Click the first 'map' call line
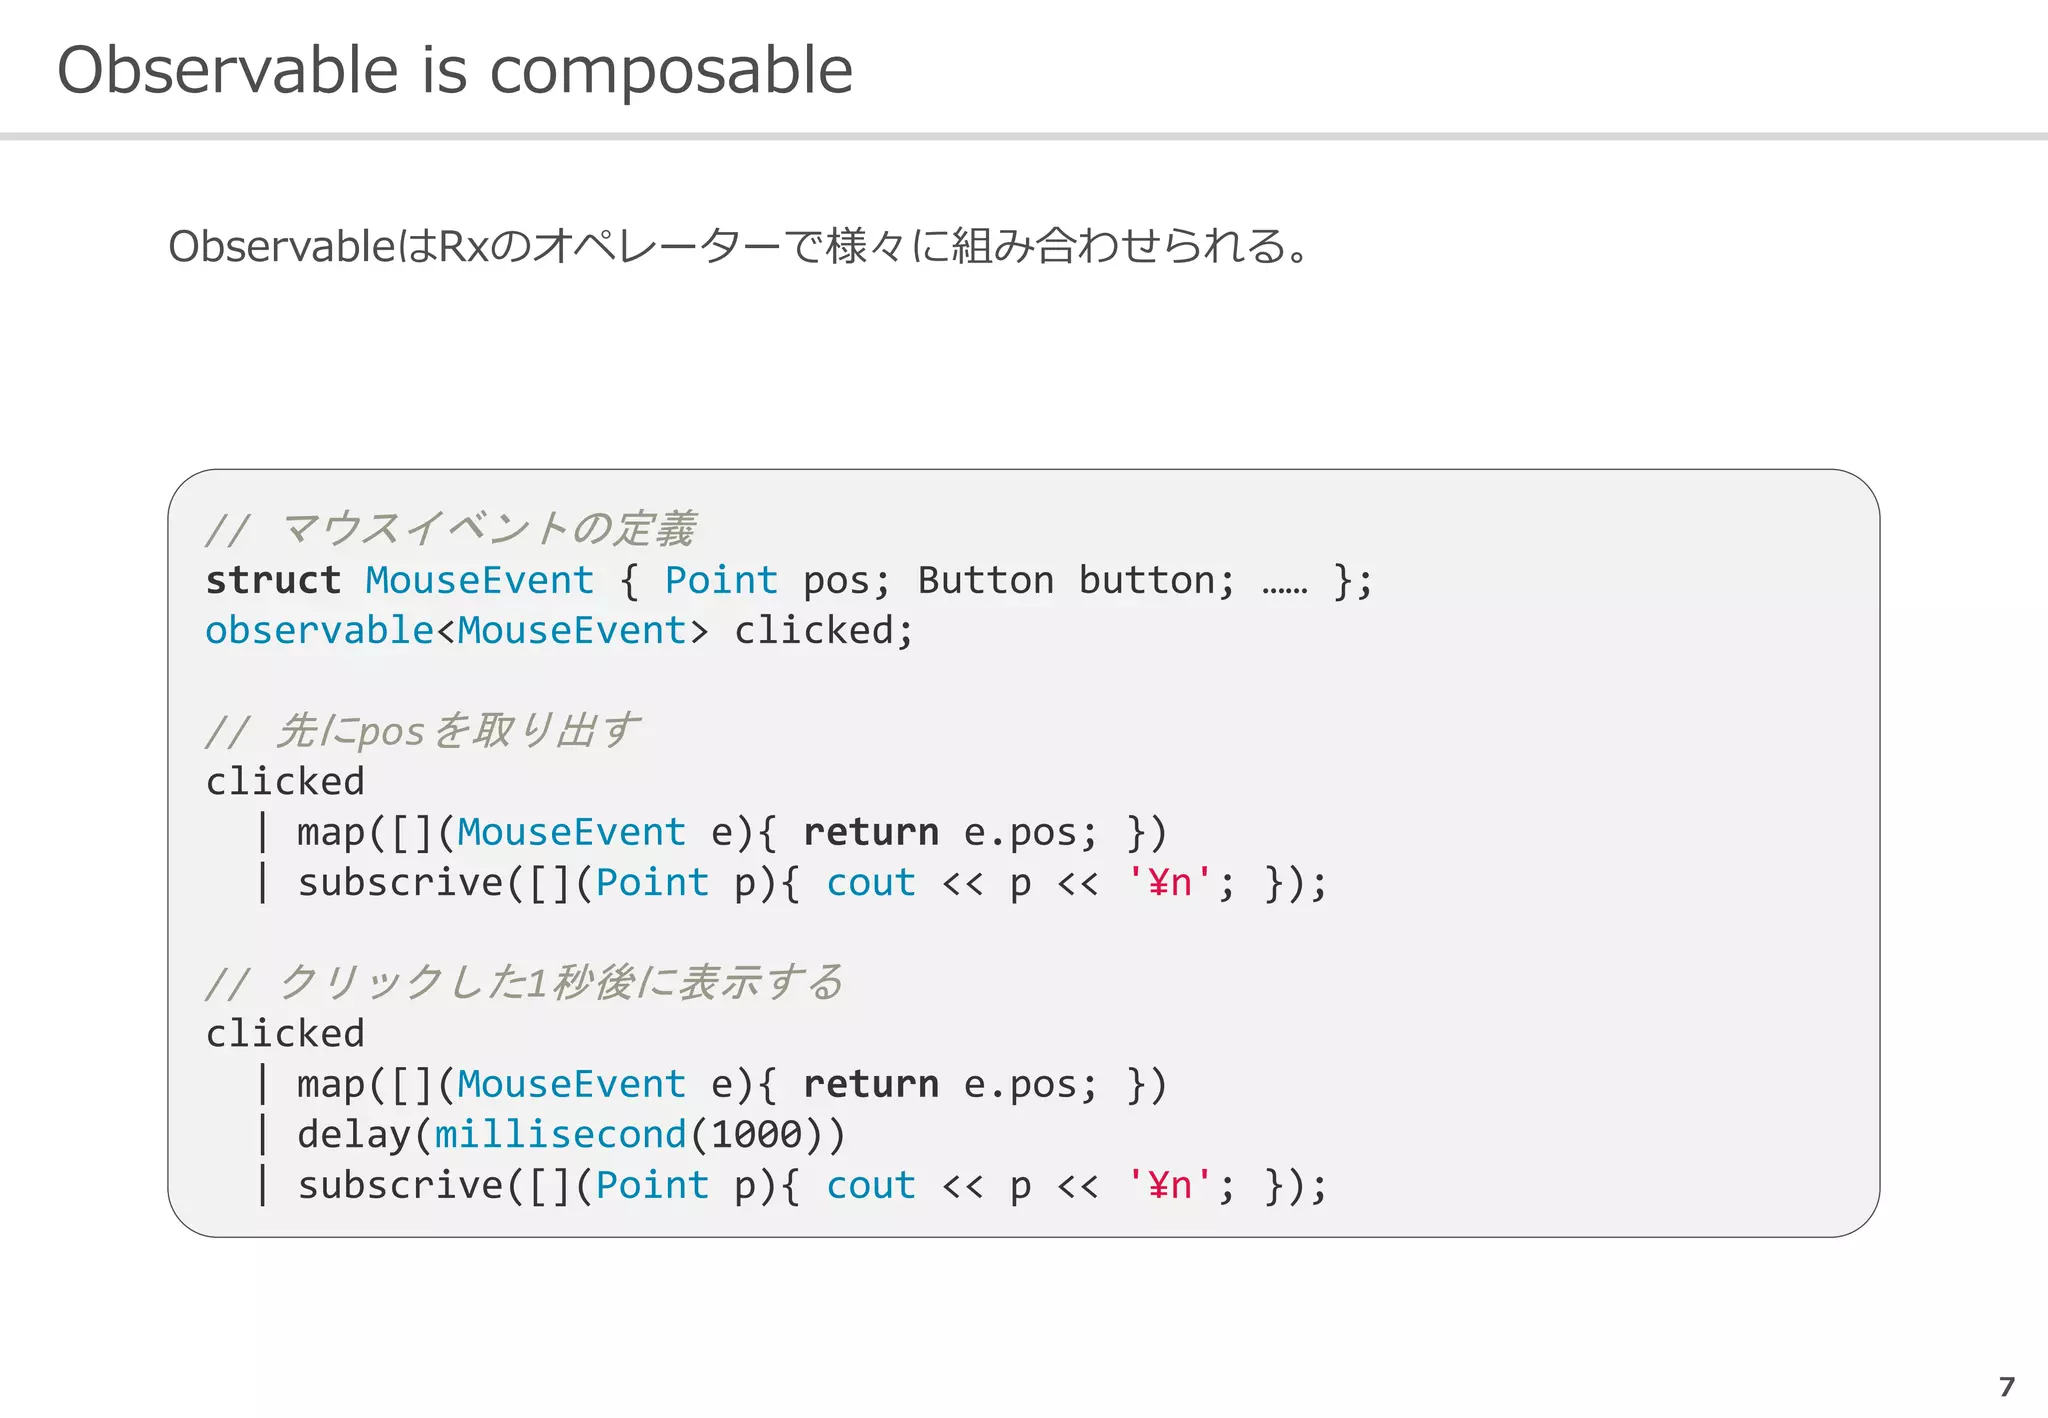The image size is (2048, 1418). click(712, 832)
